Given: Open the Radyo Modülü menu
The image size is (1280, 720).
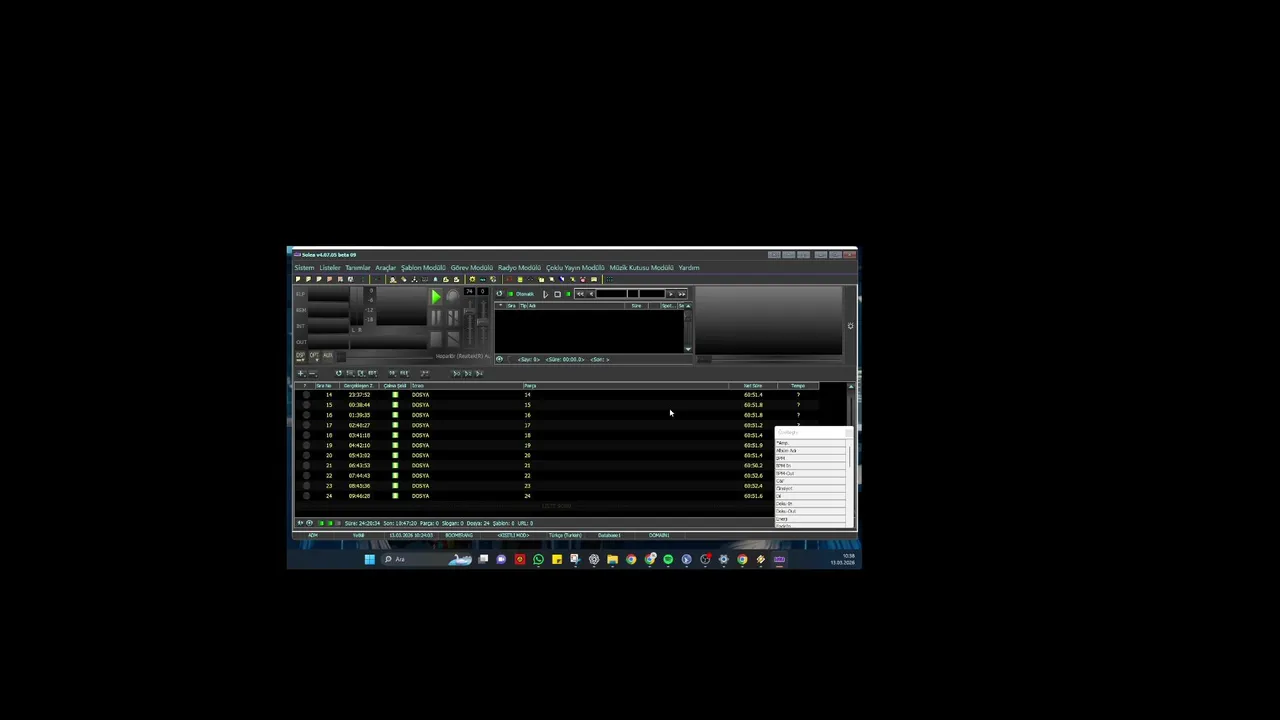Looking at the screenshot, I should point(519,268).
